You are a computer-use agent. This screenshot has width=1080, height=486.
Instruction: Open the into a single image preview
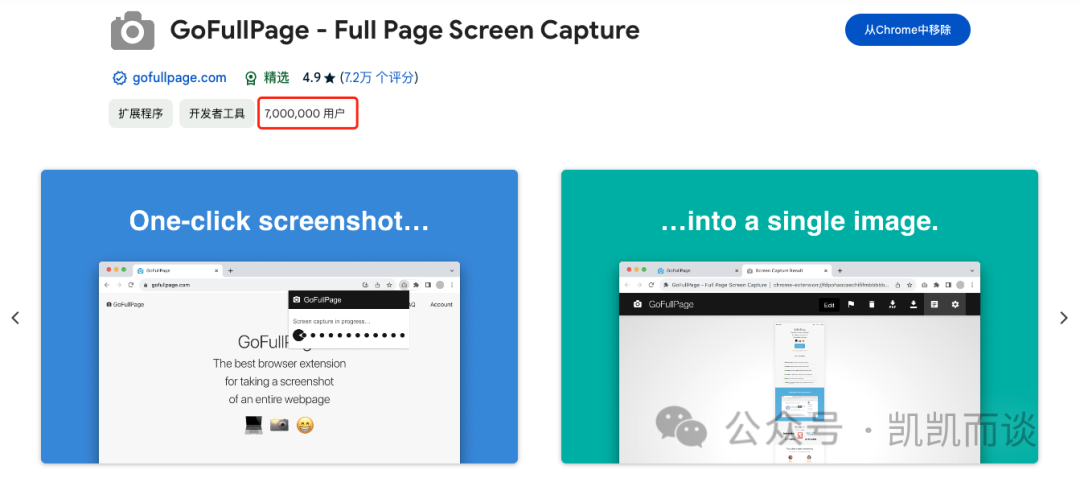click(799, 317)
